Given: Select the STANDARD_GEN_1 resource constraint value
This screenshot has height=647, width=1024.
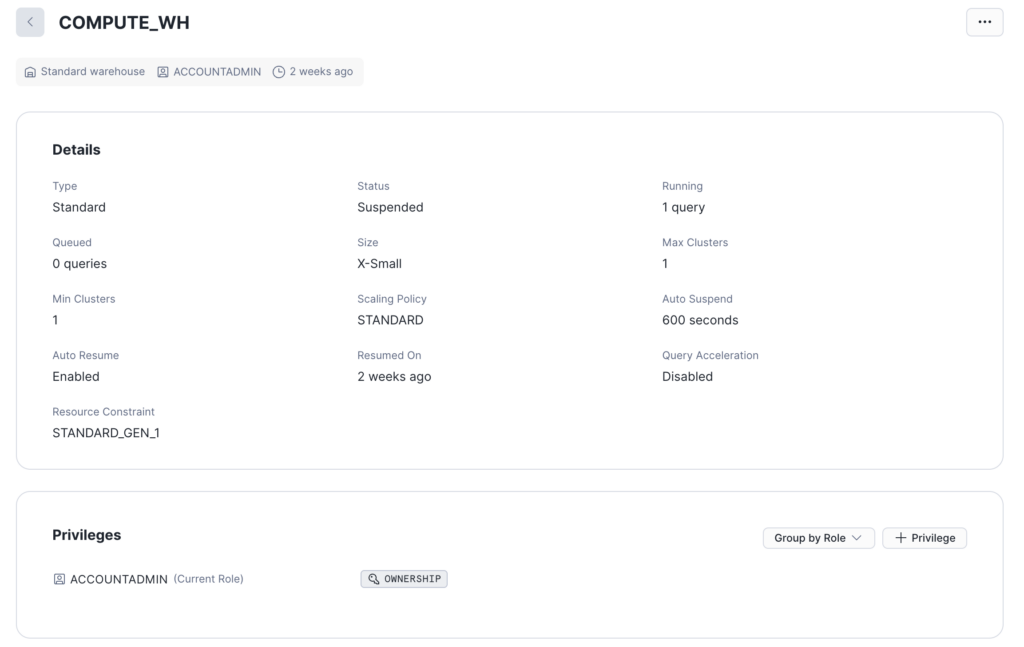Looking at the screenshot, I should click(106, 433).
